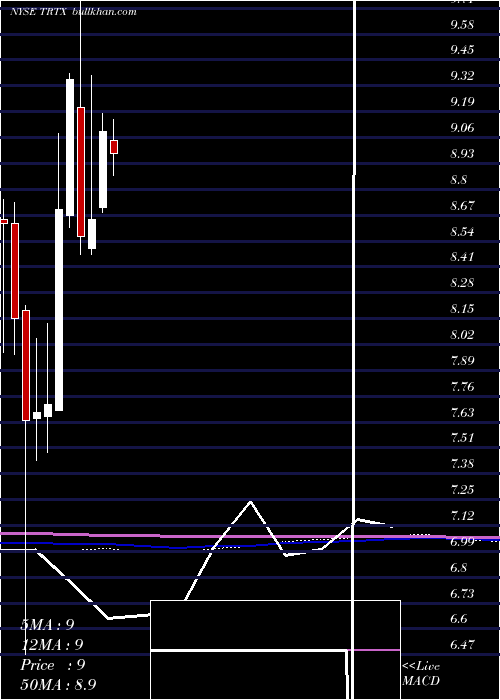Click the 9.06 price axis label
Screen dimensions: 500x700
click(462, 128)
